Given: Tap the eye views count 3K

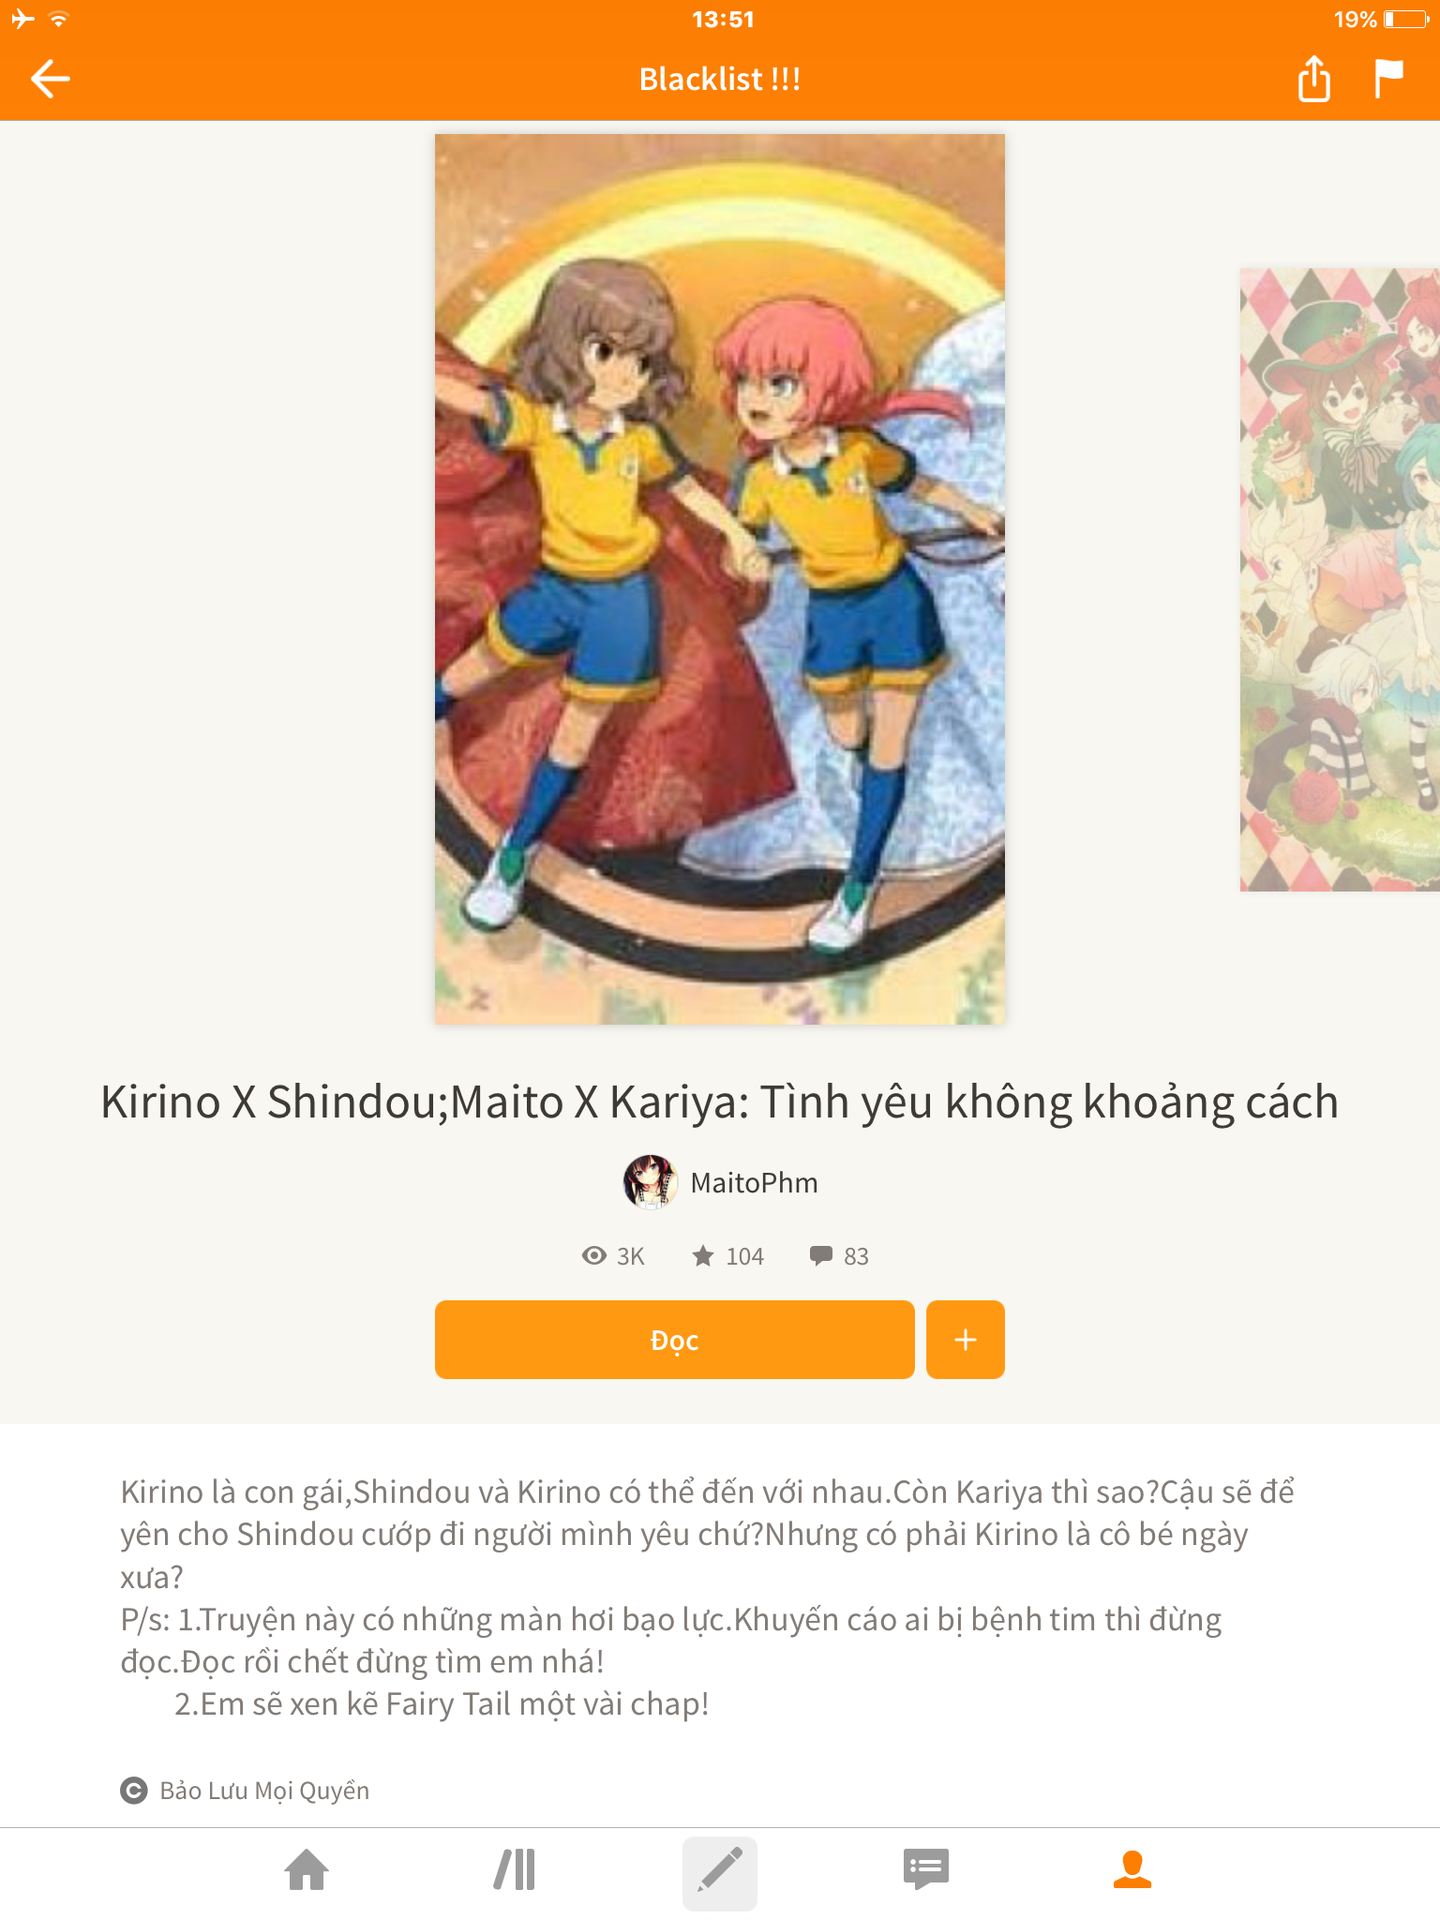Looking at the screenshot, I should pos(613,1256).
